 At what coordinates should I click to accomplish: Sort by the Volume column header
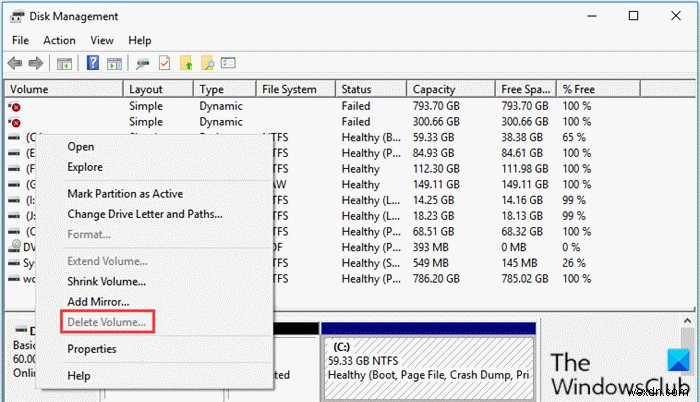coord(64,89)
